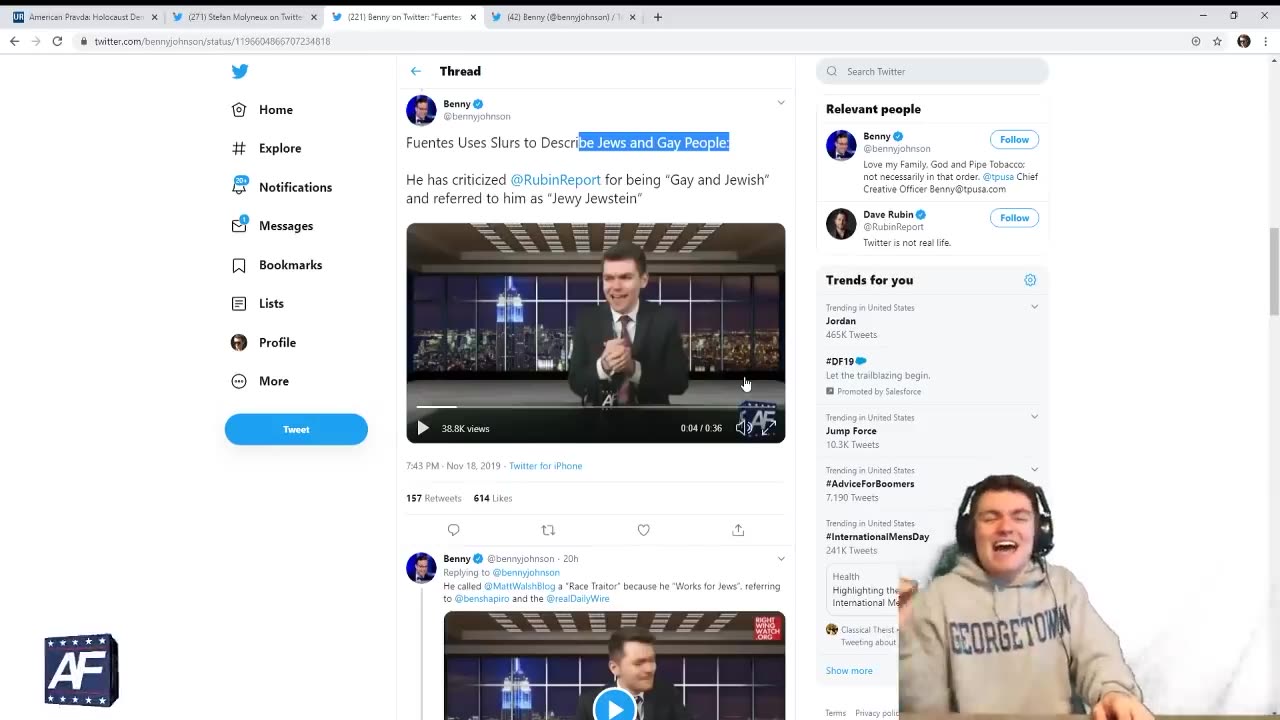
Task: Like the tweet with heart icon
Action: [643, 530]
